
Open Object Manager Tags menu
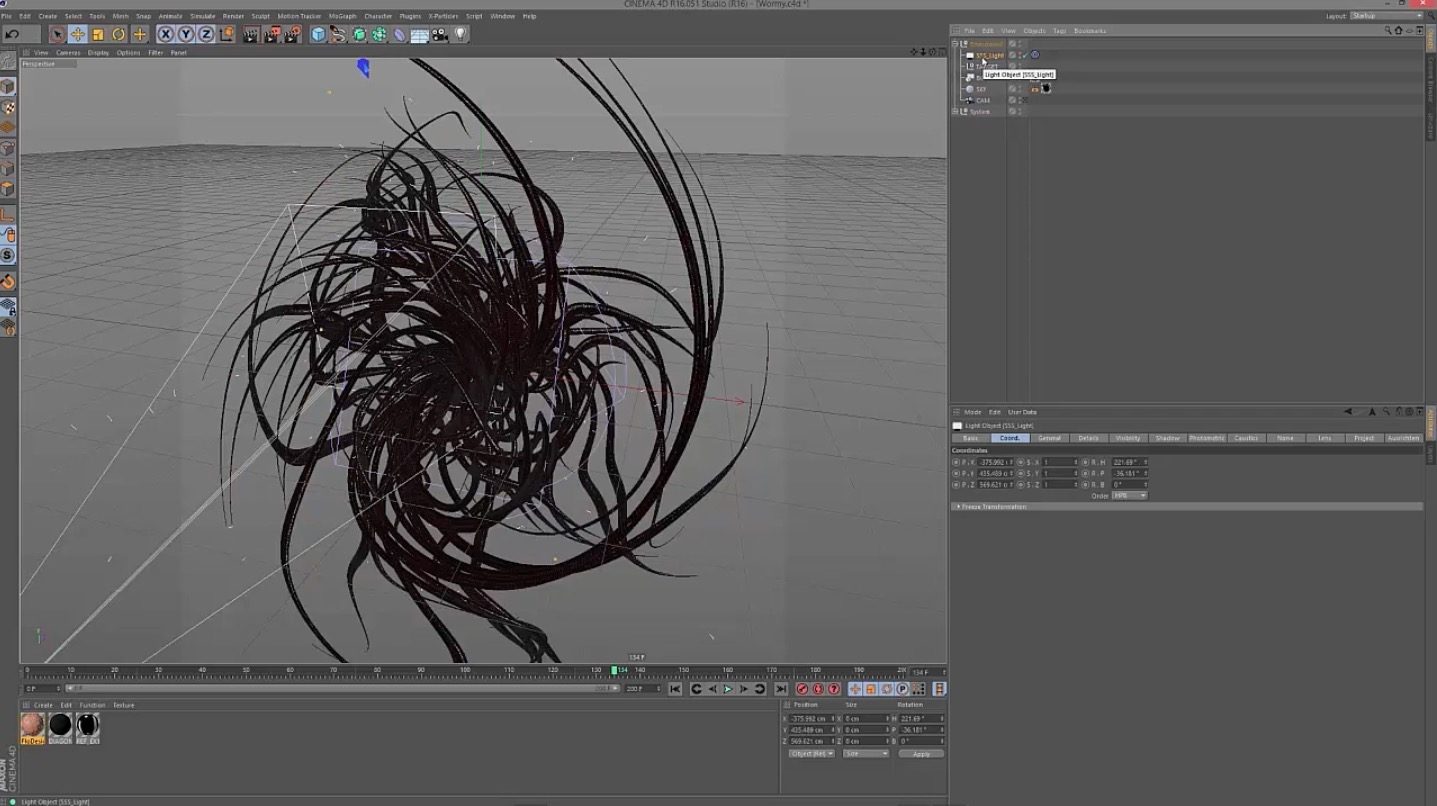tap(1059, 31)
